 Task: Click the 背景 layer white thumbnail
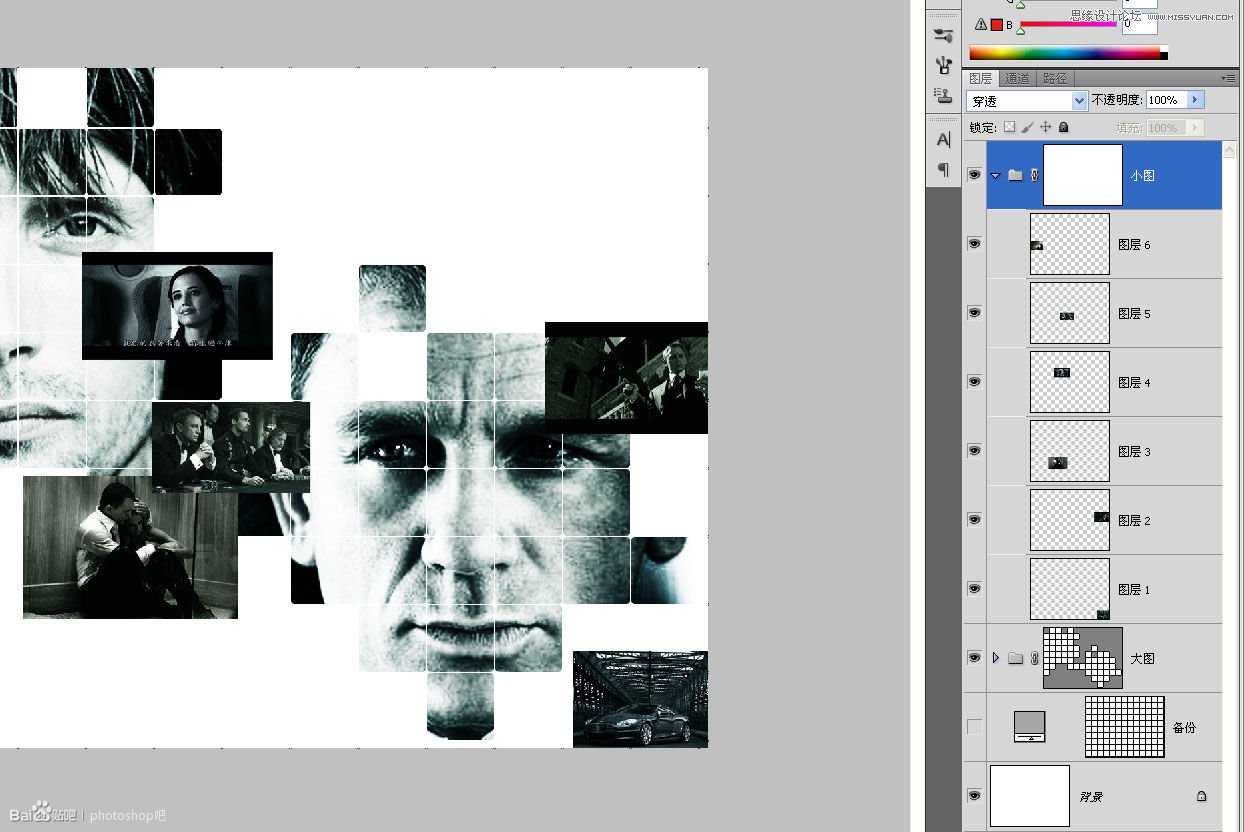pos(1030,796)
